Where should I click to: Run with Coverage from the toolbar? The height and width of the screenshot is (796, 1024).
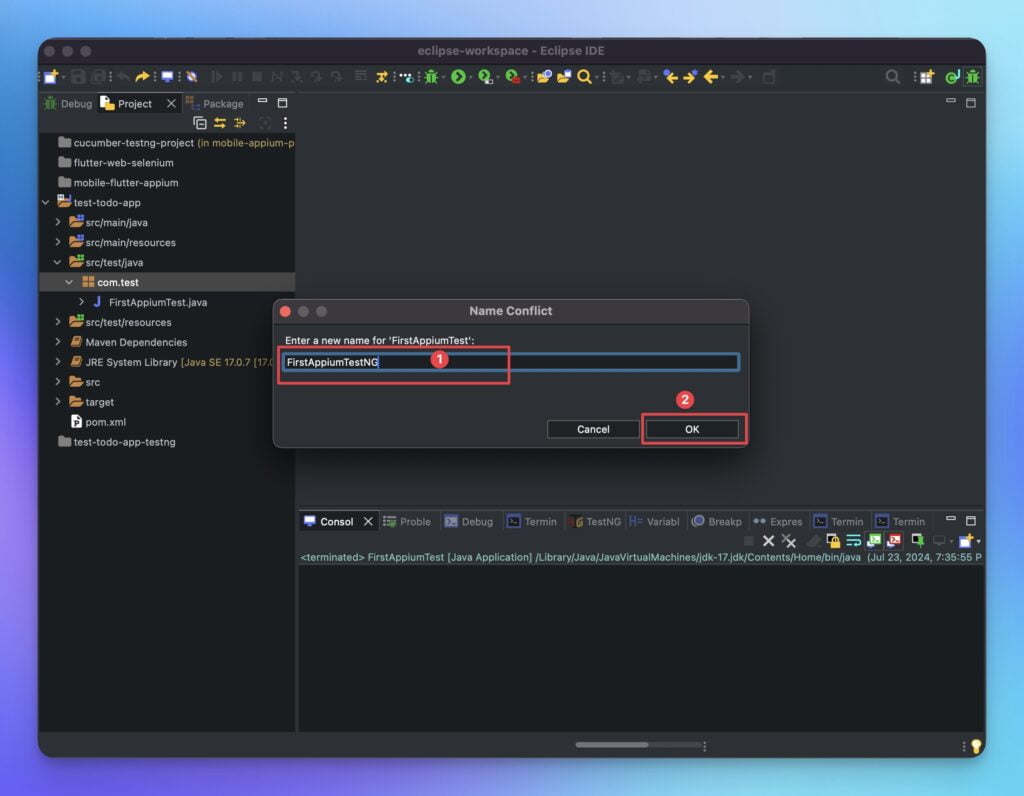(x=485, y=77)
